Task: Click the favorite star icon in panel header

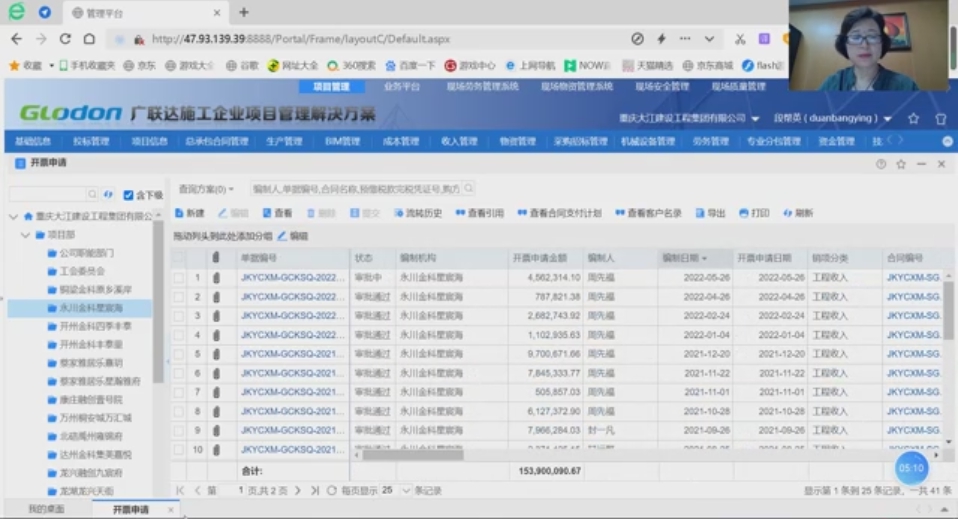Action: 901,163
